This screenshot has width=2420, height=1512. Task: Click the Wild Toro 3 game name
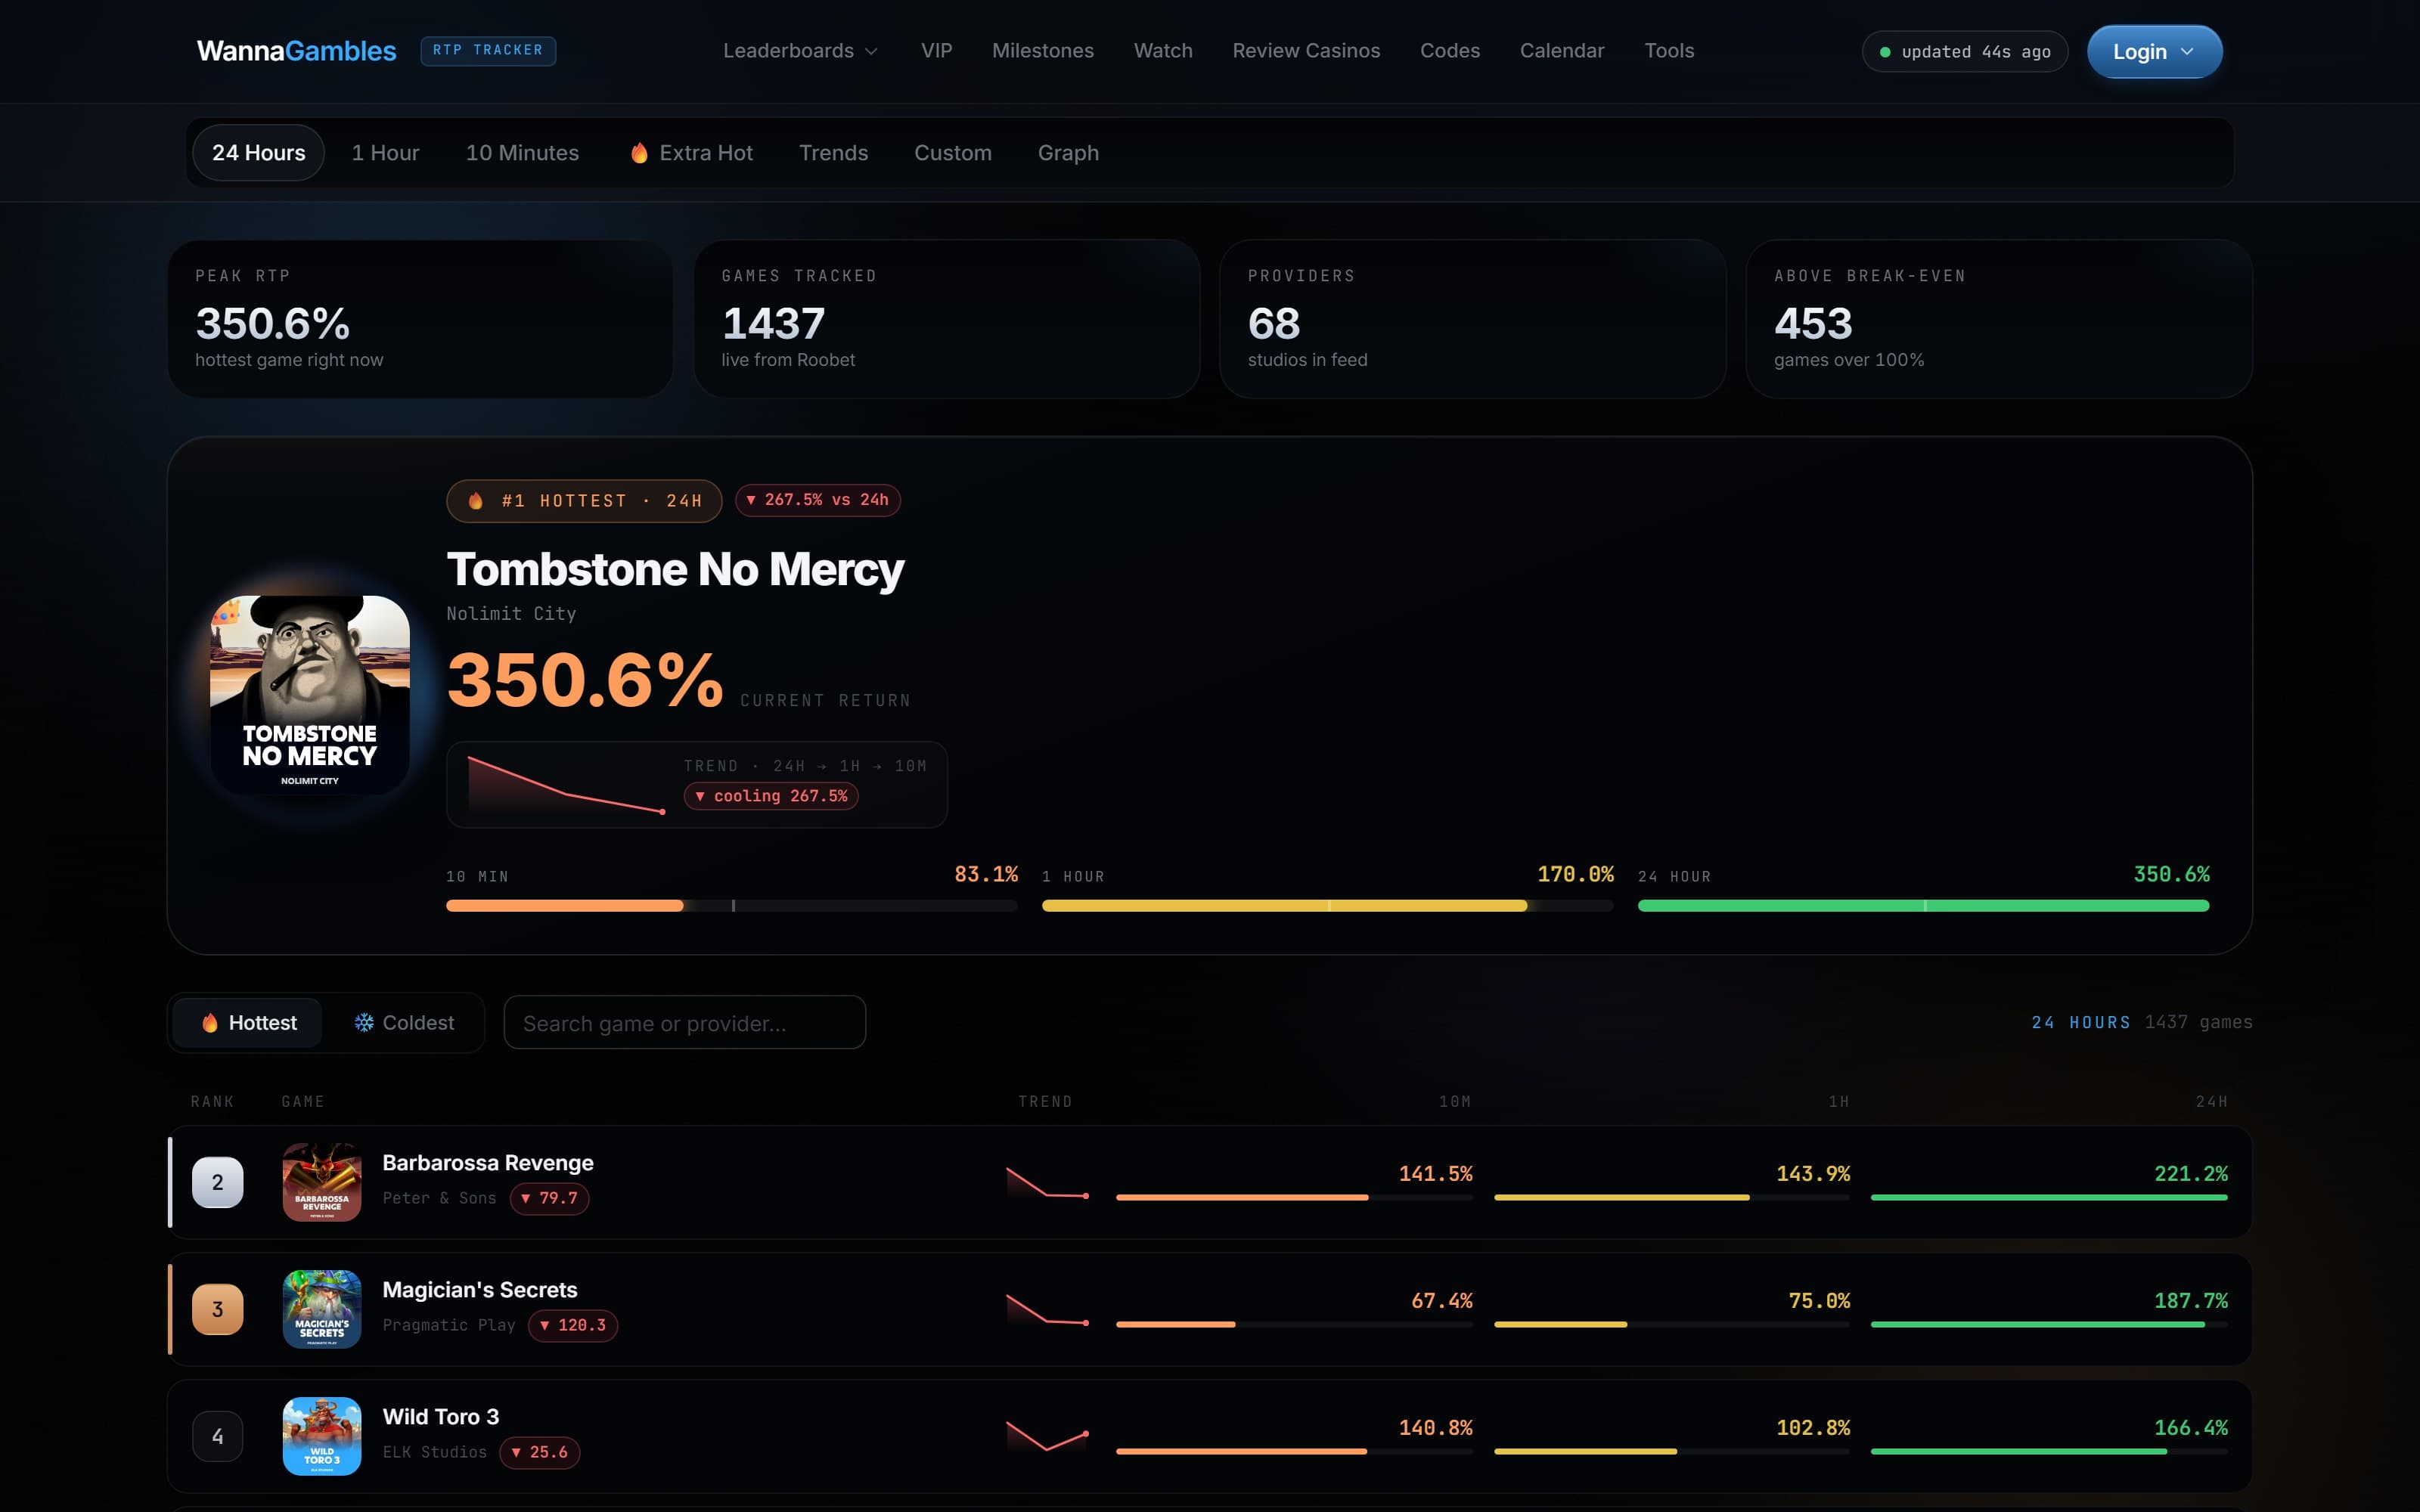(441, 1417)
